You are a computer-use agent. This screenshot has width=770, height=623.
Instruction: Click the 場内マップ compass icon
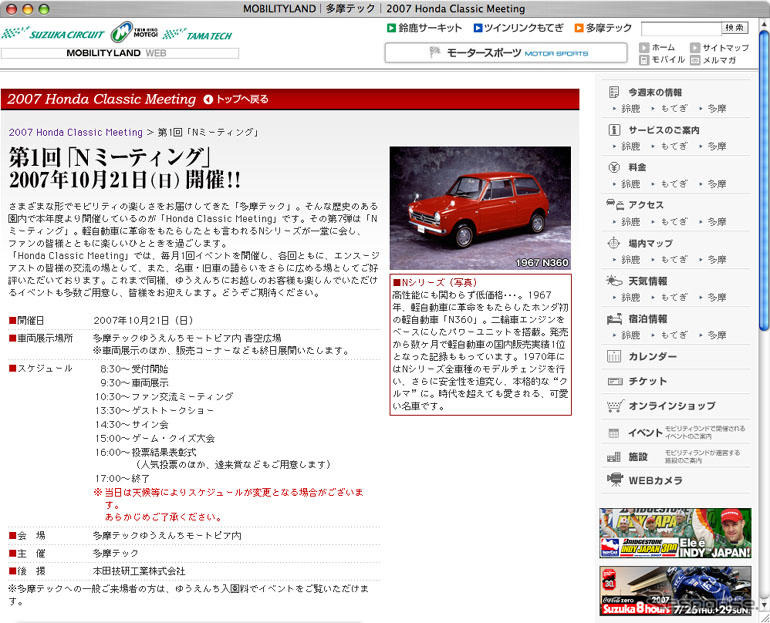[x=614, y=243]
